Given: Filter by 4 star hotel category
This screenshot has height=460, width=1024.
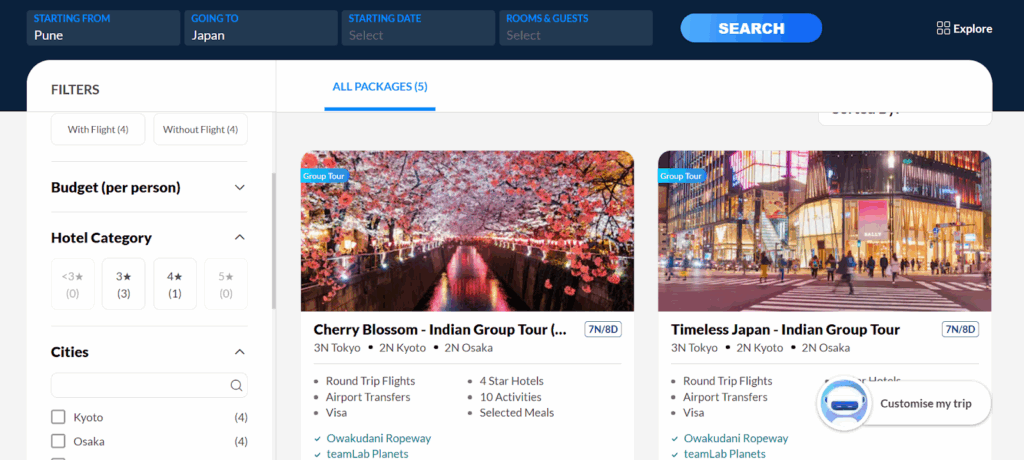Looking at the screenshot, I should pos(175,284).
